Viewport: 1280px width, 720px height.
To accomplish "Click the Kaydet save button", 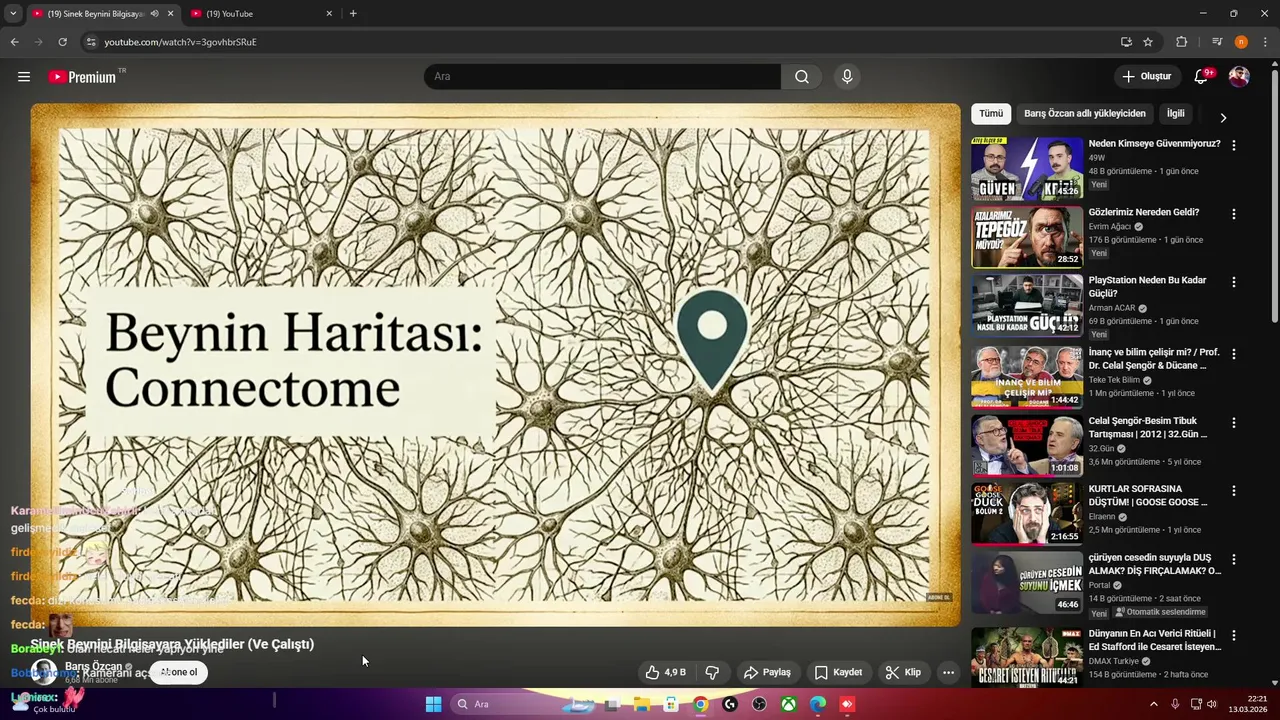I will (x=838, y=672).
